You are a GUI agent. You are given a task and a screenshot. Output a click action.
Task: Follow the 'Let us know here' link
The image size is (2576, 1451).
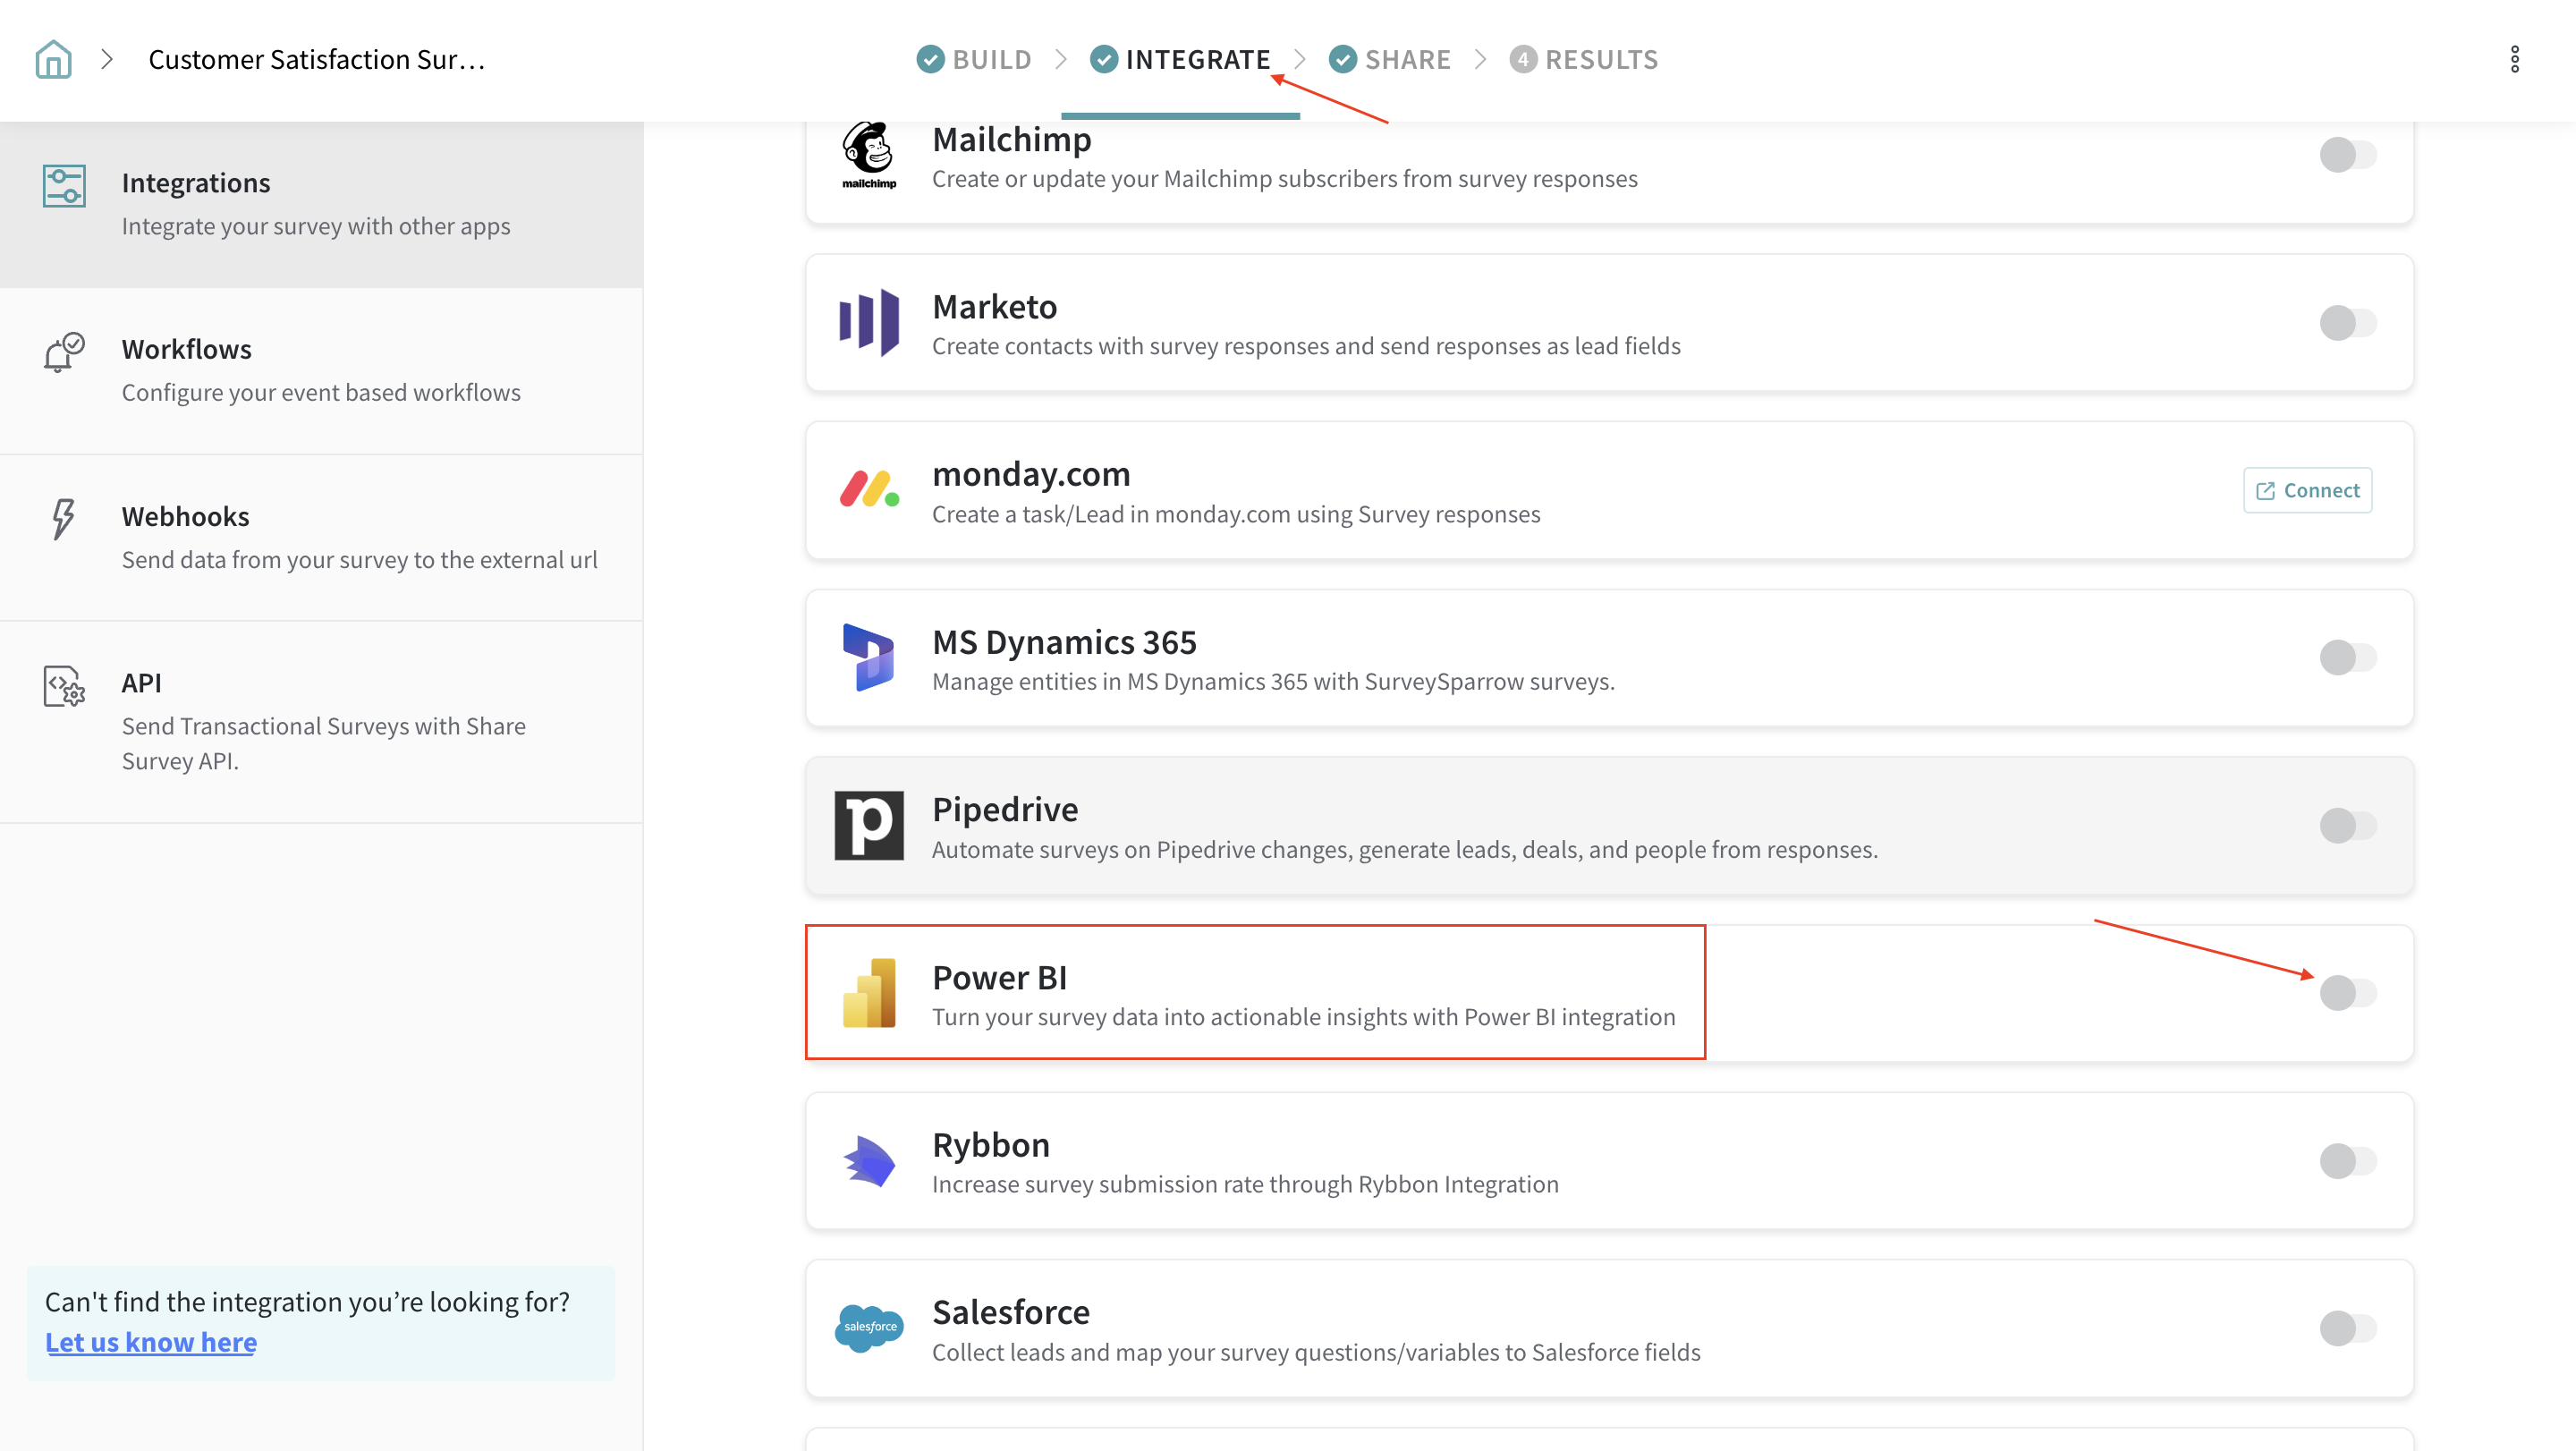pos(151,1342)
